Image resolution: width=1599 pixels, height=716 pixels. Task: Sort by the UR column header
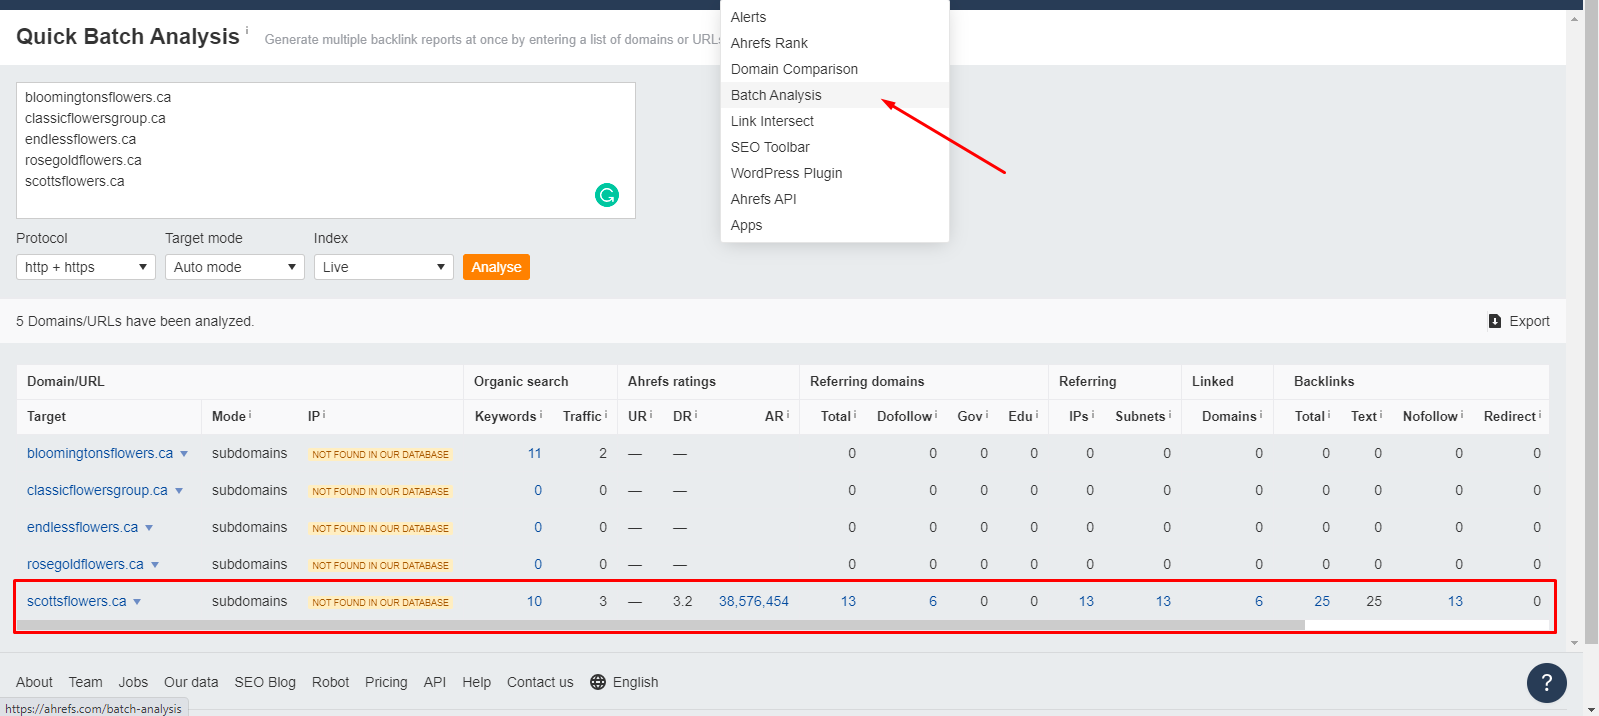click(x=637, y=416)
